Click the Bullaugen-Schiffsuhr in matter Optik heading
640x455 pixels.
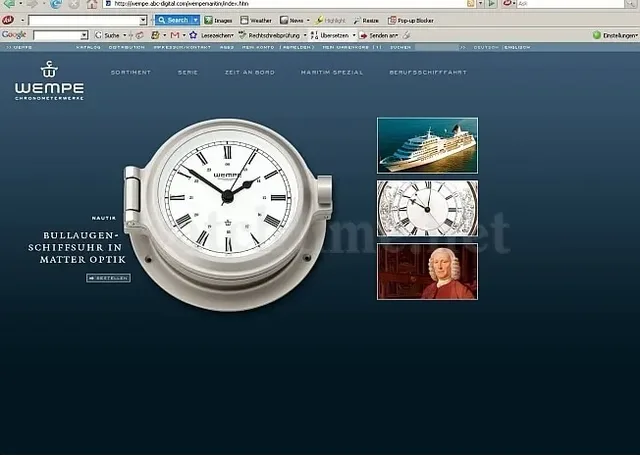(77, 247)
